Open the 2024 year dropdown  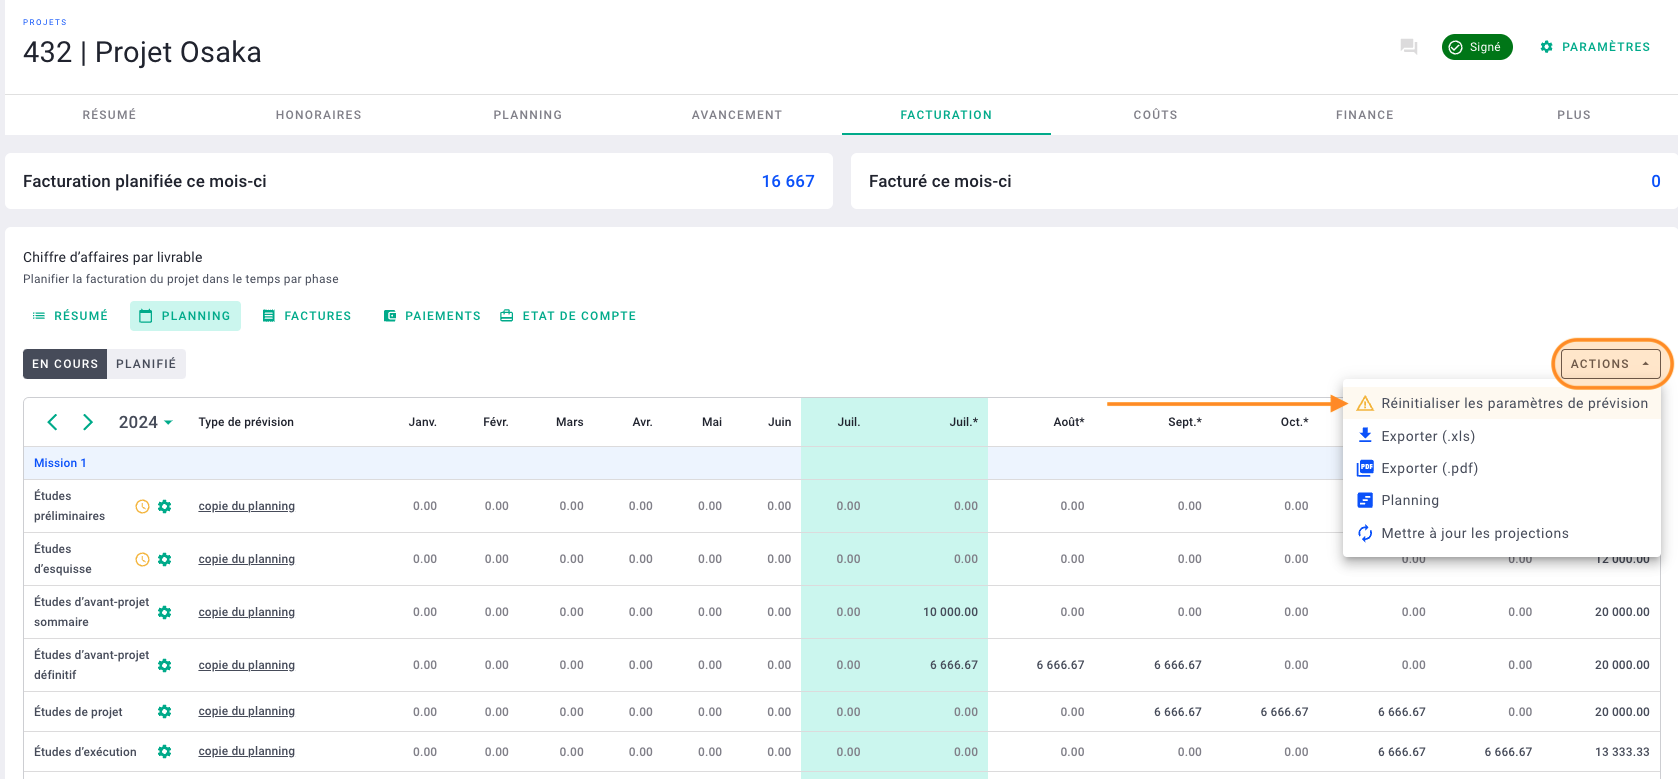tap(146, 422)
